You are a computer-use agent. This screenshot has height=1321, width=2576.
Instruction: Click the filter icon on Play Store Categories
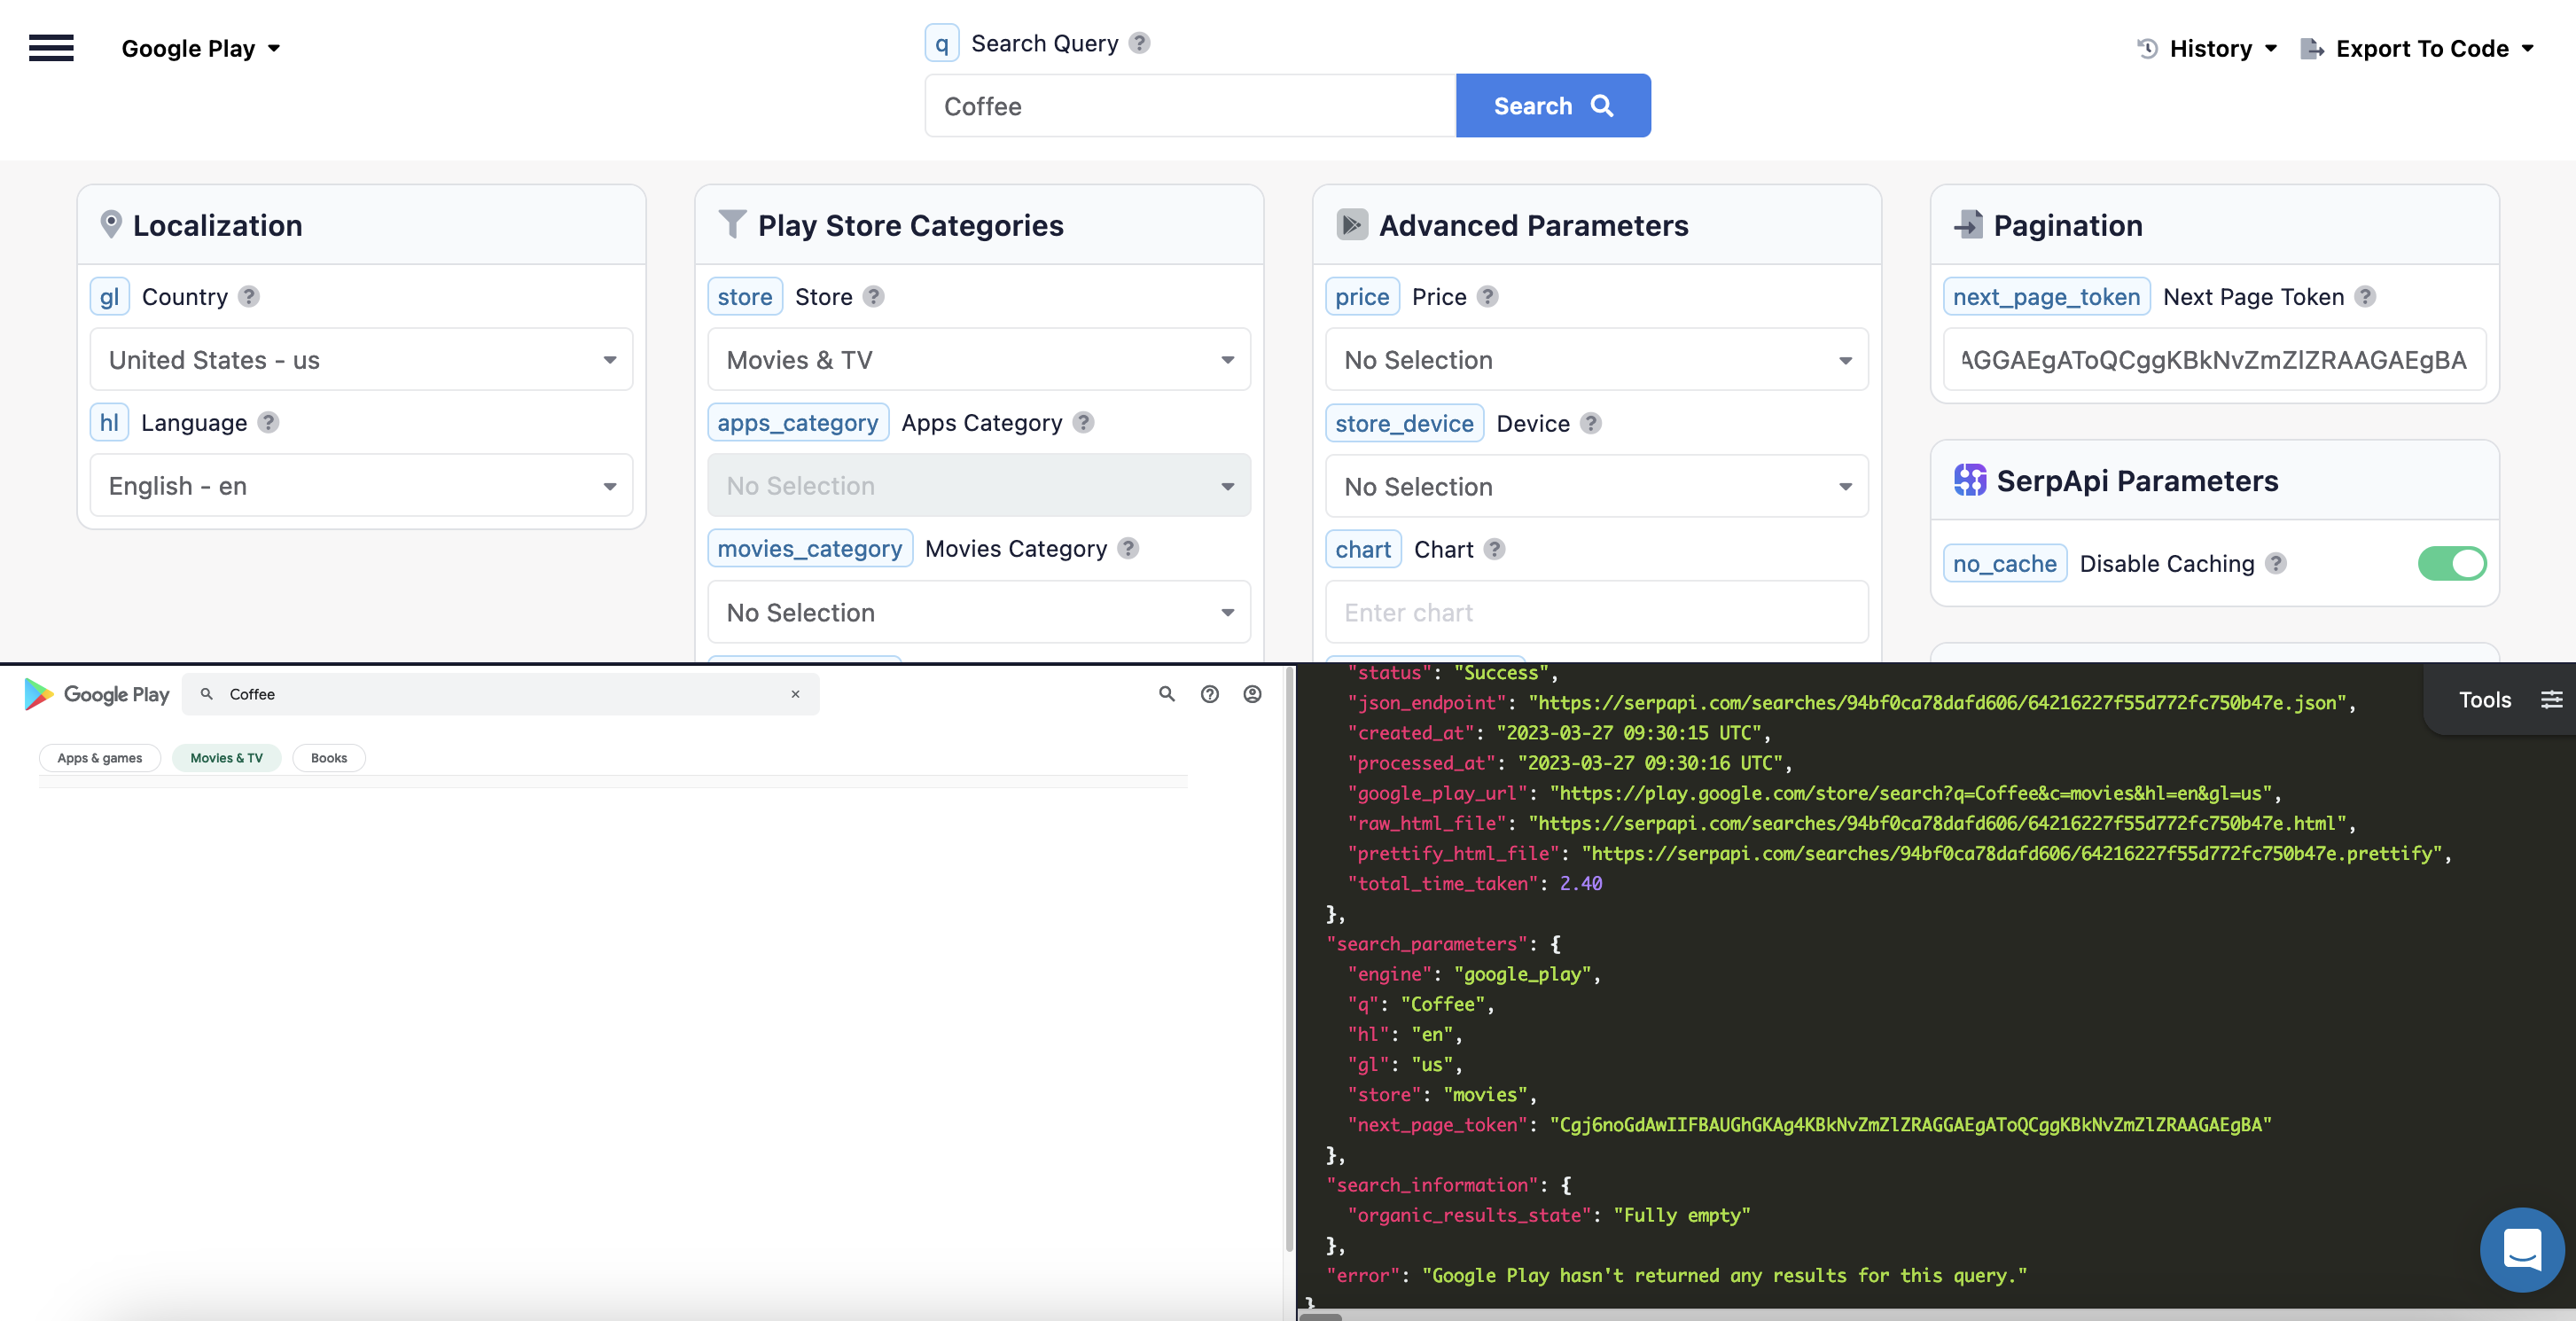tap(733, 224)
